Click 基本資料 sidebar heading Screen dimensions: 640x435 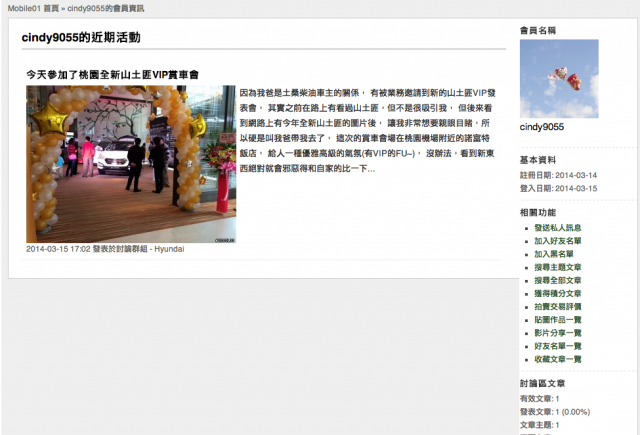coord(538,160)
